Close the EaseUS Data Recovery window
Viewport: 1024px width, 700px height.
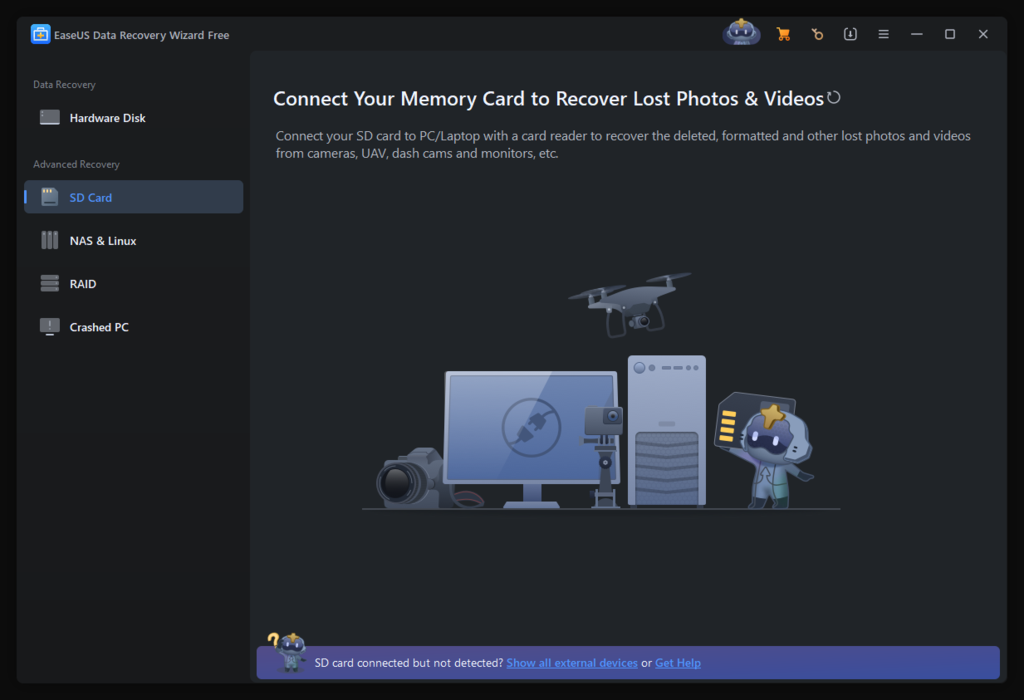pyautogui.click(x=983, y=34)
